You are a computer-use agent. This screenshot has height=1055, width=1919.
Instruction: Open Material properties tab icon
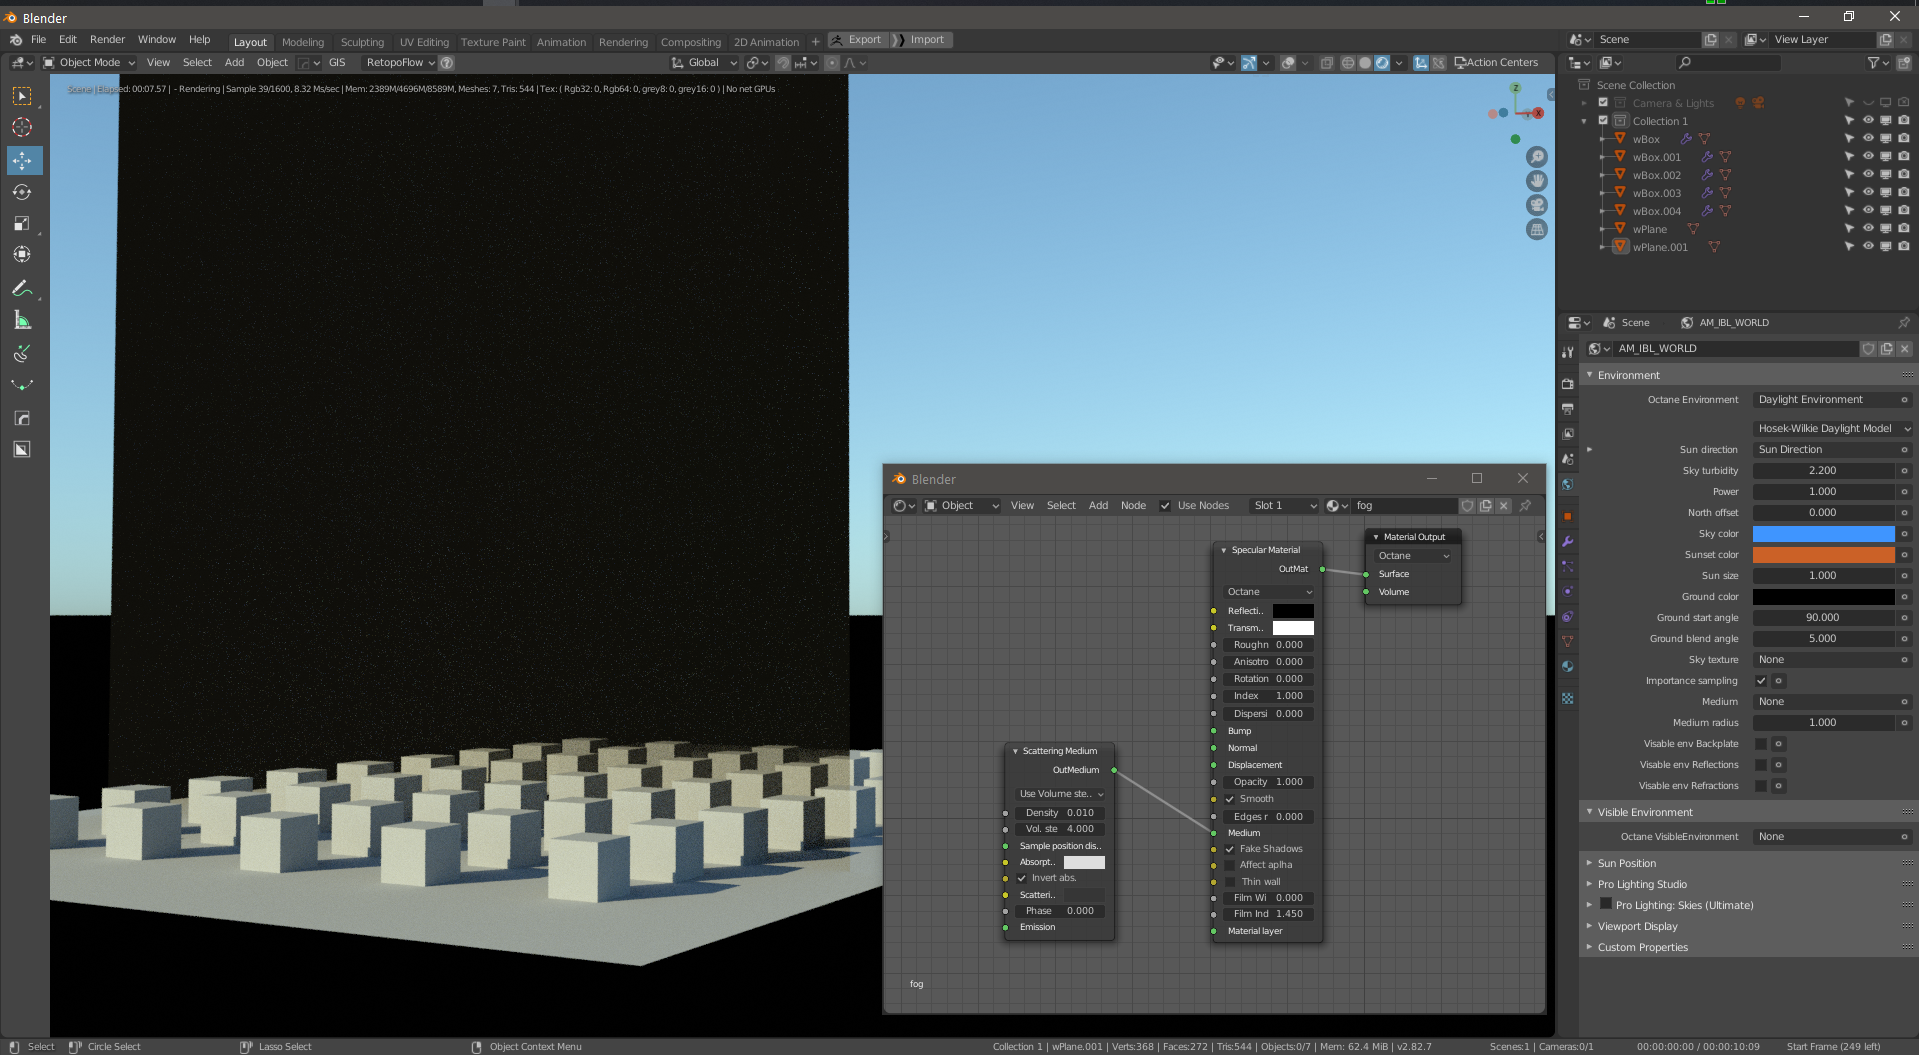(x=1568, y=667)
